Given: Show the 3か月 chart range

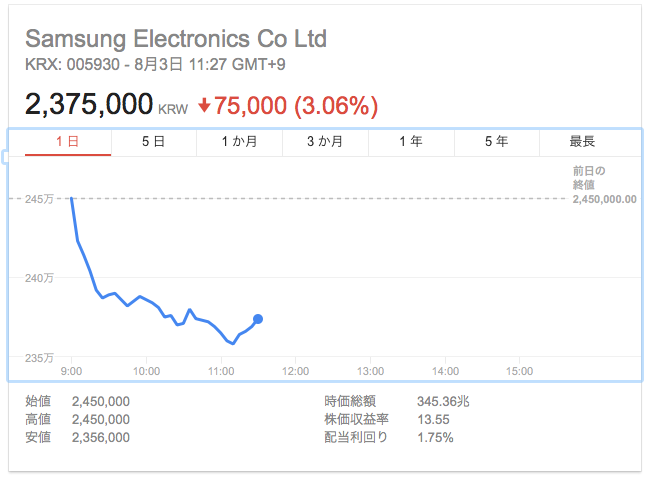Looking at the screenshot, I should pos(325,142).
